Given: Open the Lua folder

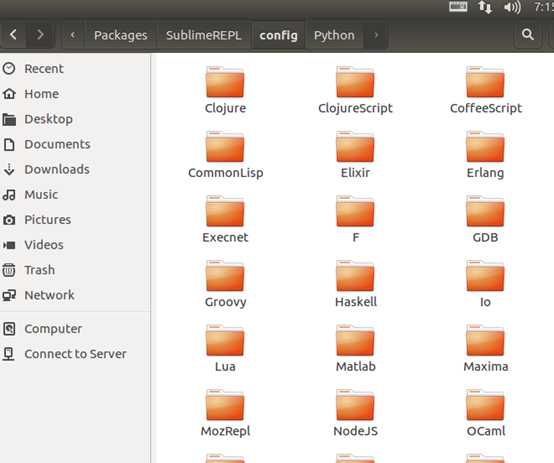Looking at the screenshot, I should 225,348.
